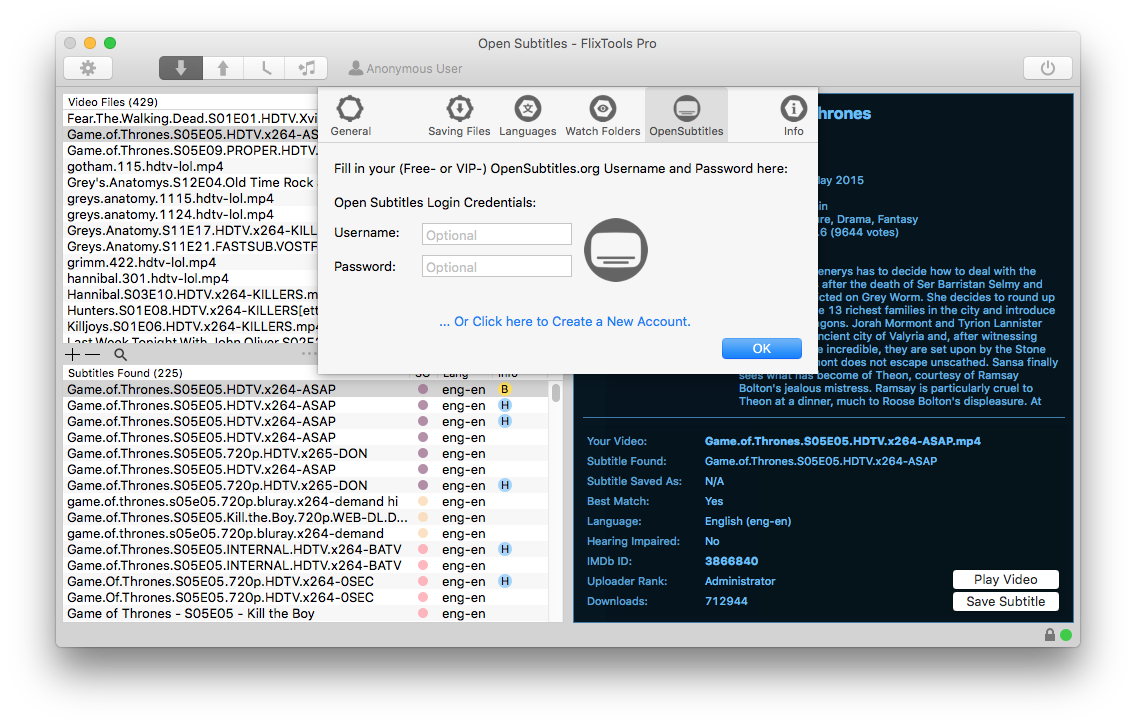The height and width of the screenshot is (727, 1136).
Task: Click the Create a New Account link
Action: coord(565,321)
